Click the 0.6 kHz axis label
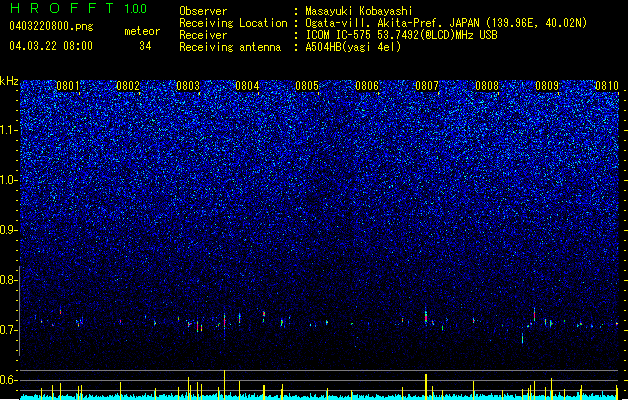Screen dimensions: 629x400 pos(9,380)
